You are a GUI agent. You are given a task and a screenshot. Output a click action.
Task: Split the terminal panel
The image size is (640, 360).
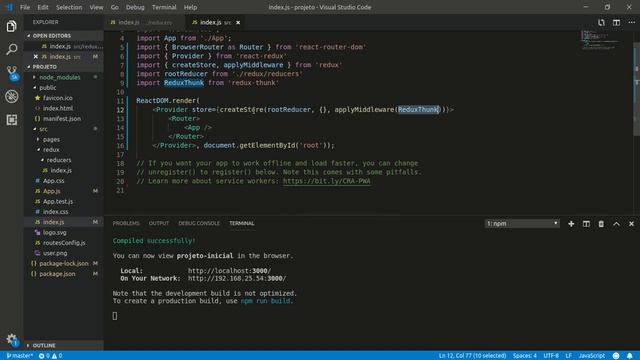click(x=586, y=224)
